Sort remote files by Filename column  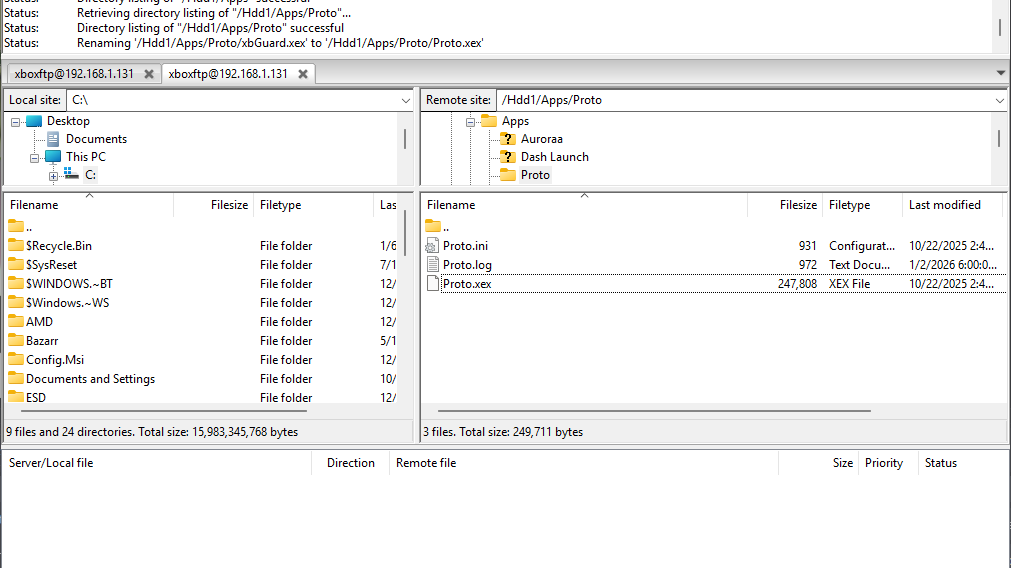click(584, 205)
